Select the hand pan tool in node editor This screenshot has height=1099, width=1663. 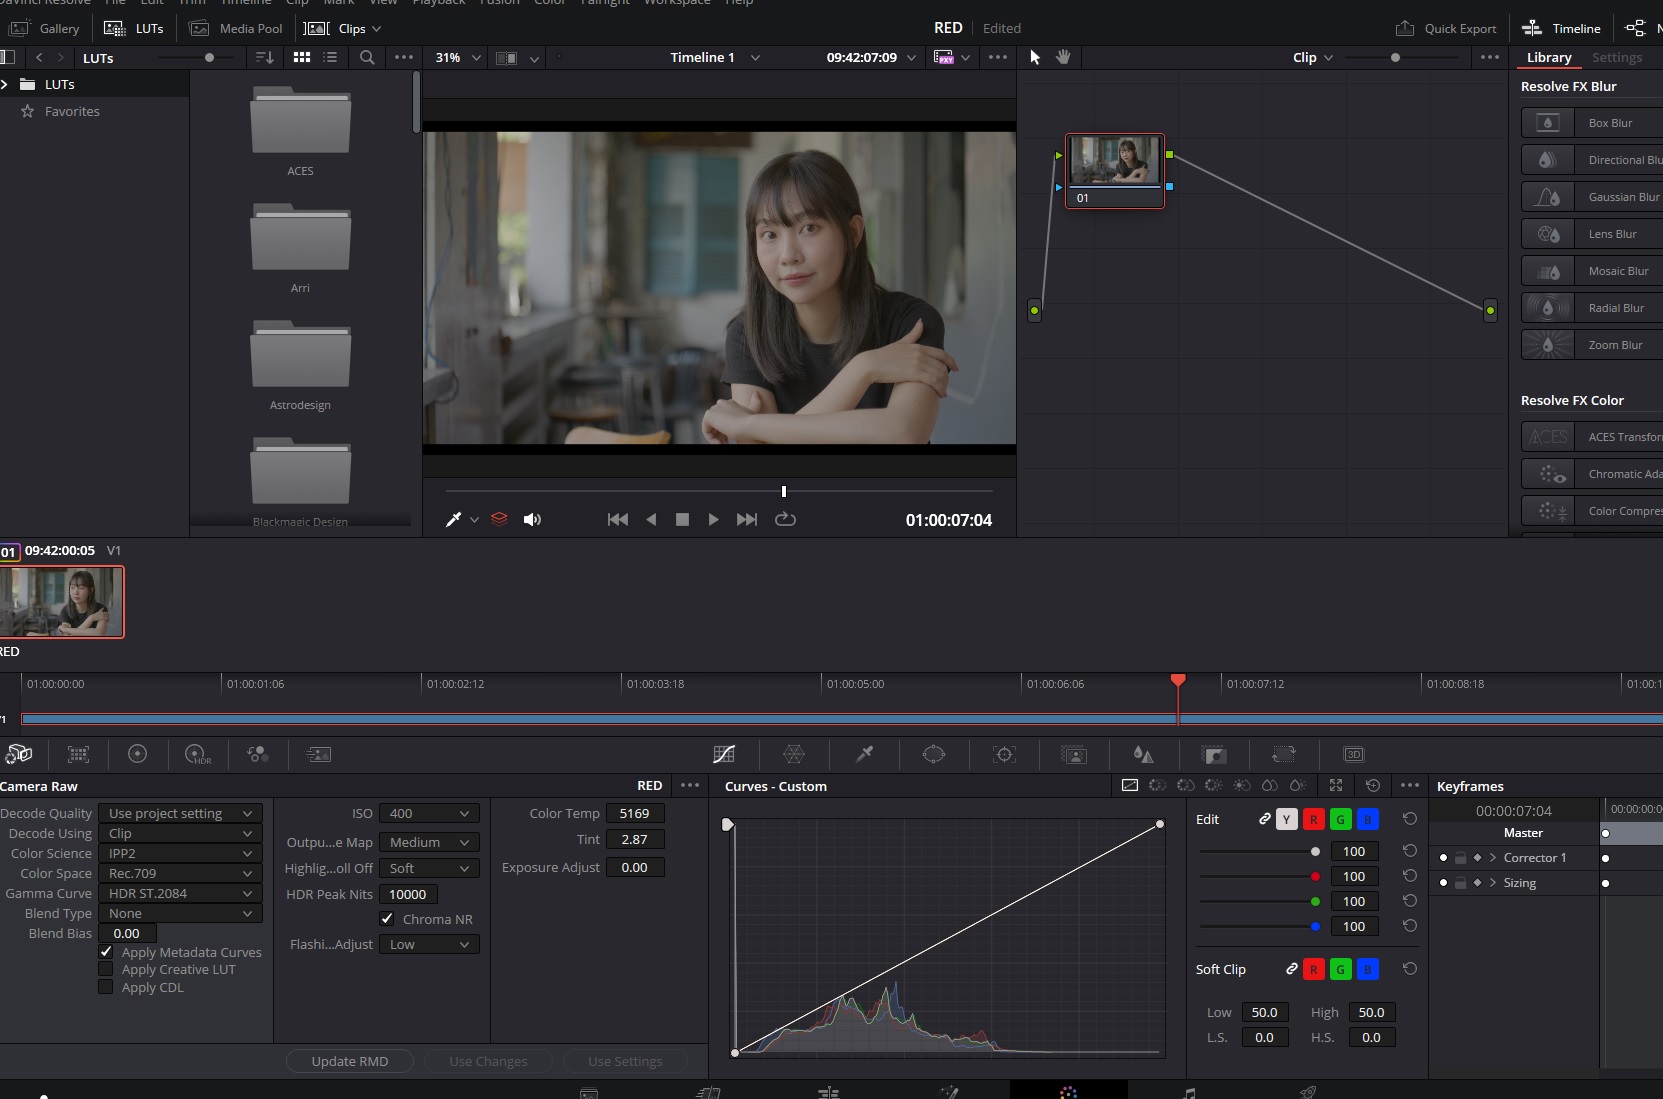pos(1063,57)
